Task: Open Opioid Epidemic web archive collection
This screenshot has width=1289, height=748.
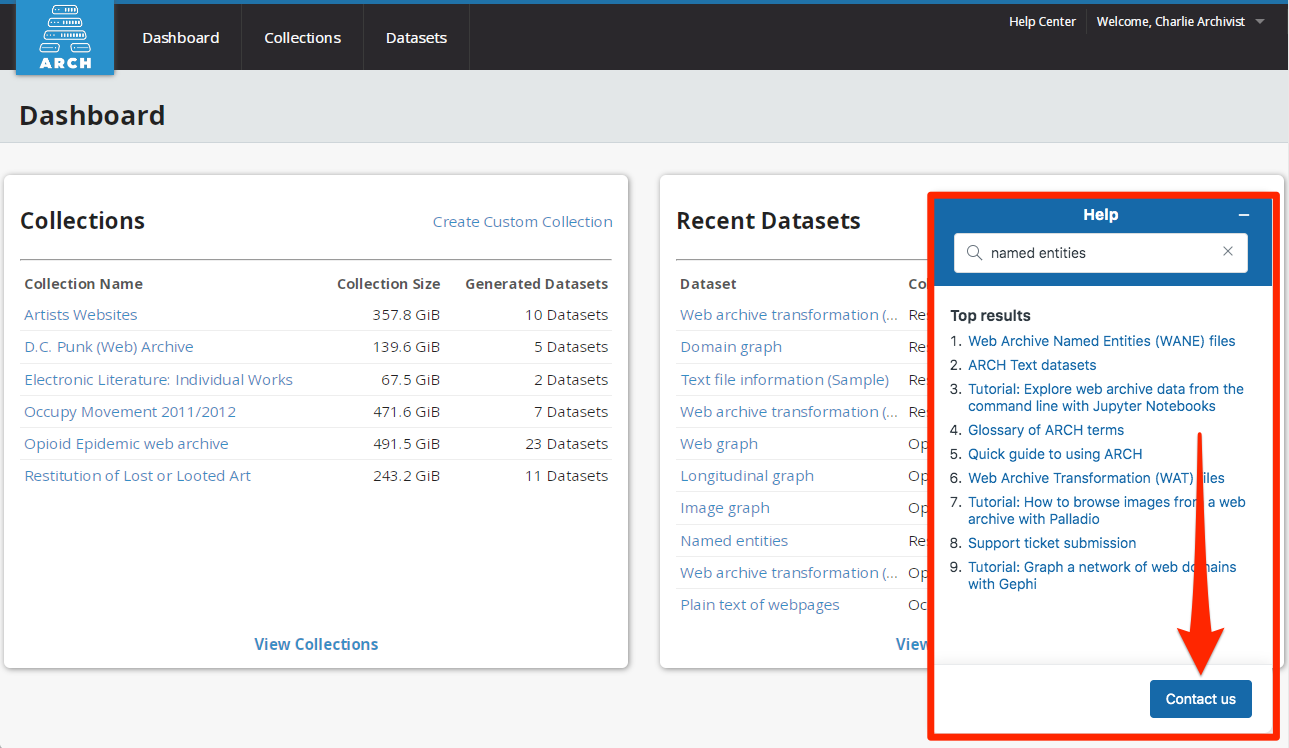Action: click(127, 444)
